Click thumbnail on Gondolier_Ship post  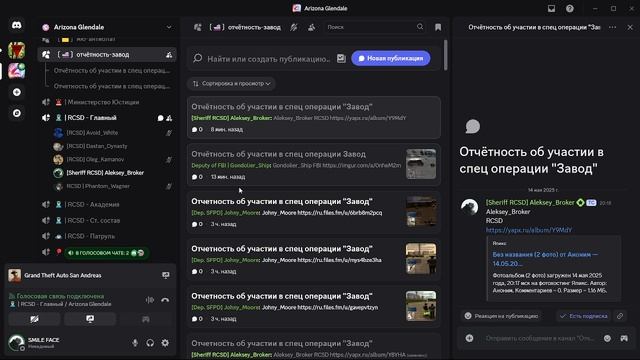click(x=421, y=164)
